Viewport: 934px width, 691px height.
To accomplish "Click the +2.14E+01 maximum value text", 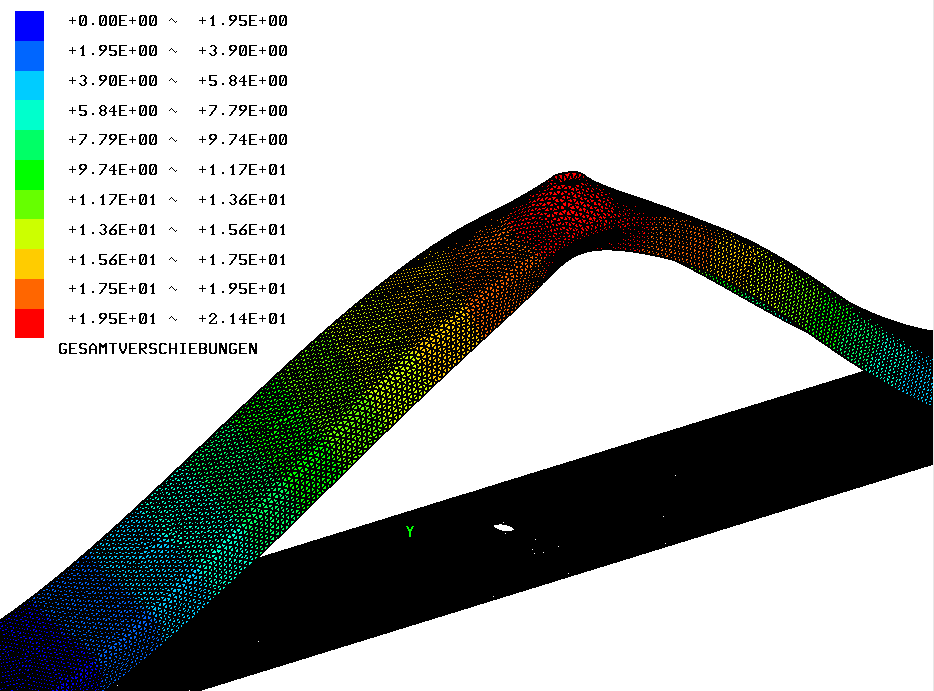I will point(242,319).
